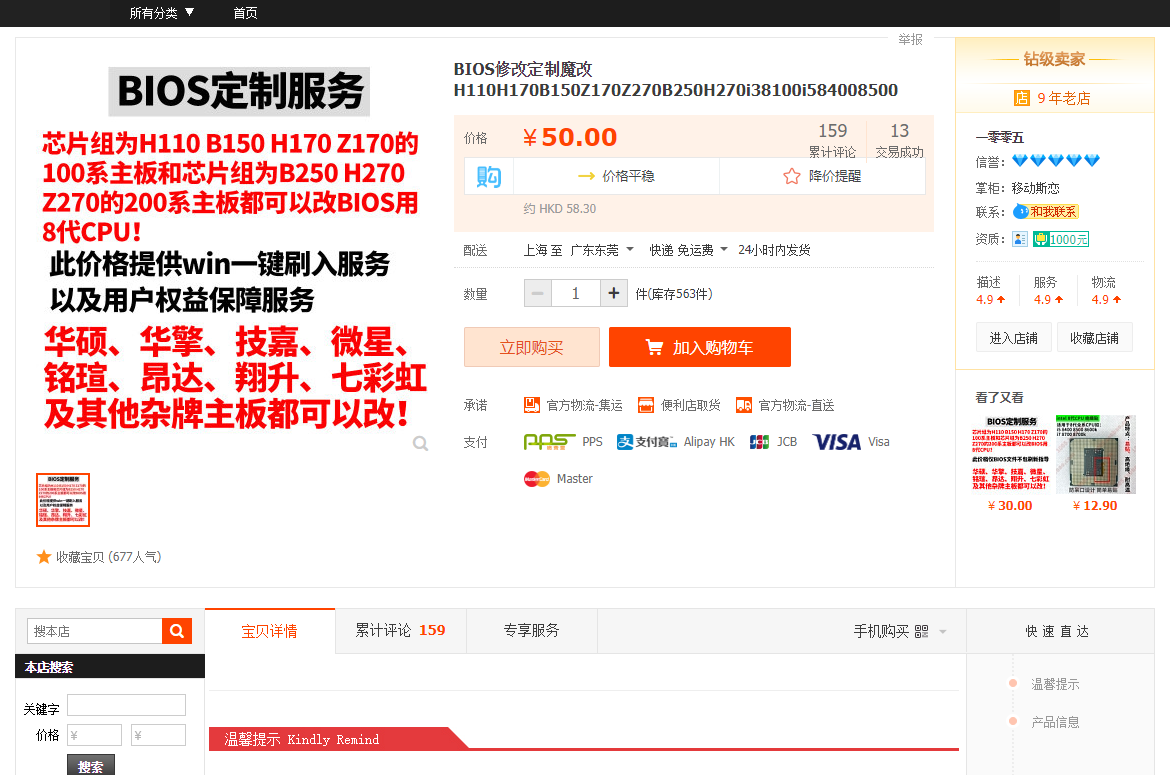Image resolution: width=1170 pixels, height=775 pixels.
Task: Click the maximum price input field
Action: [158, 735]
